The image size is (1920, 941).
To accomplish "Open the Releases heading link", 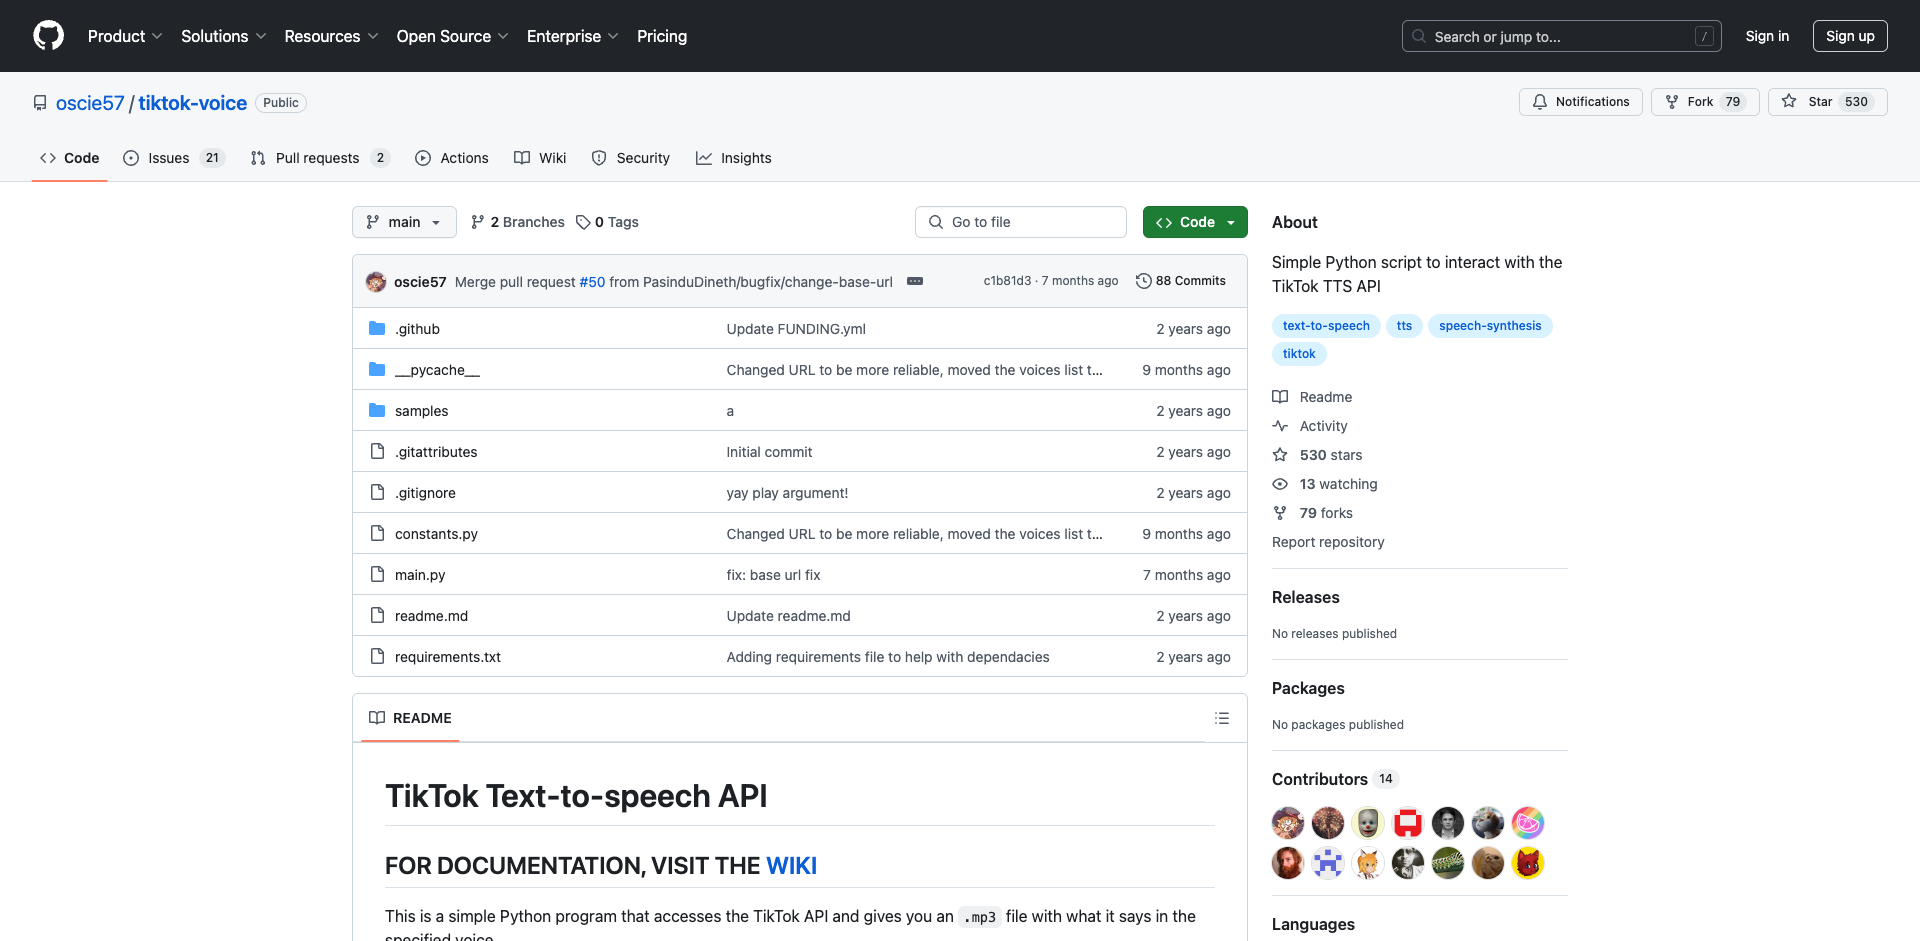I will coord(1305,597).
